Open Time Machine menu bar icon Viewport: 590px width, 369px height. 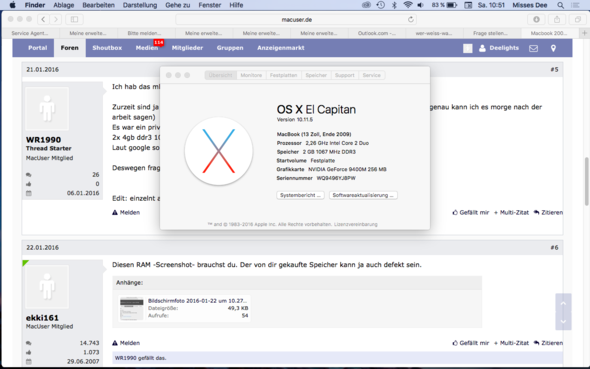(x=380, y=5)
